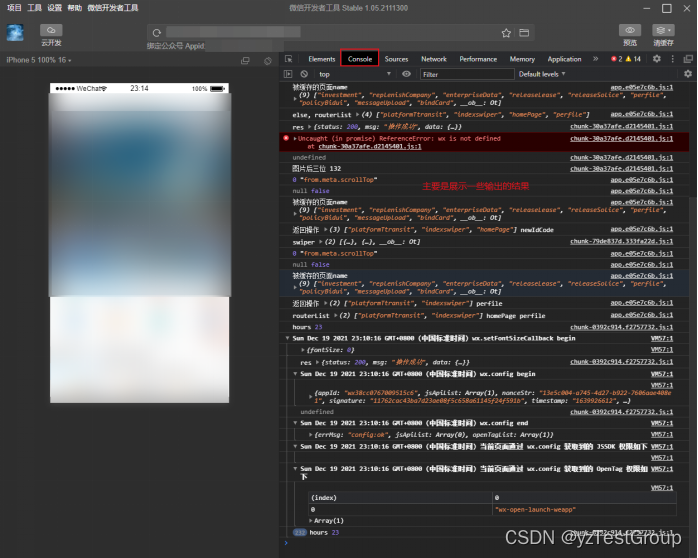Maximize the WeChat DevTools window

(666, 8)
